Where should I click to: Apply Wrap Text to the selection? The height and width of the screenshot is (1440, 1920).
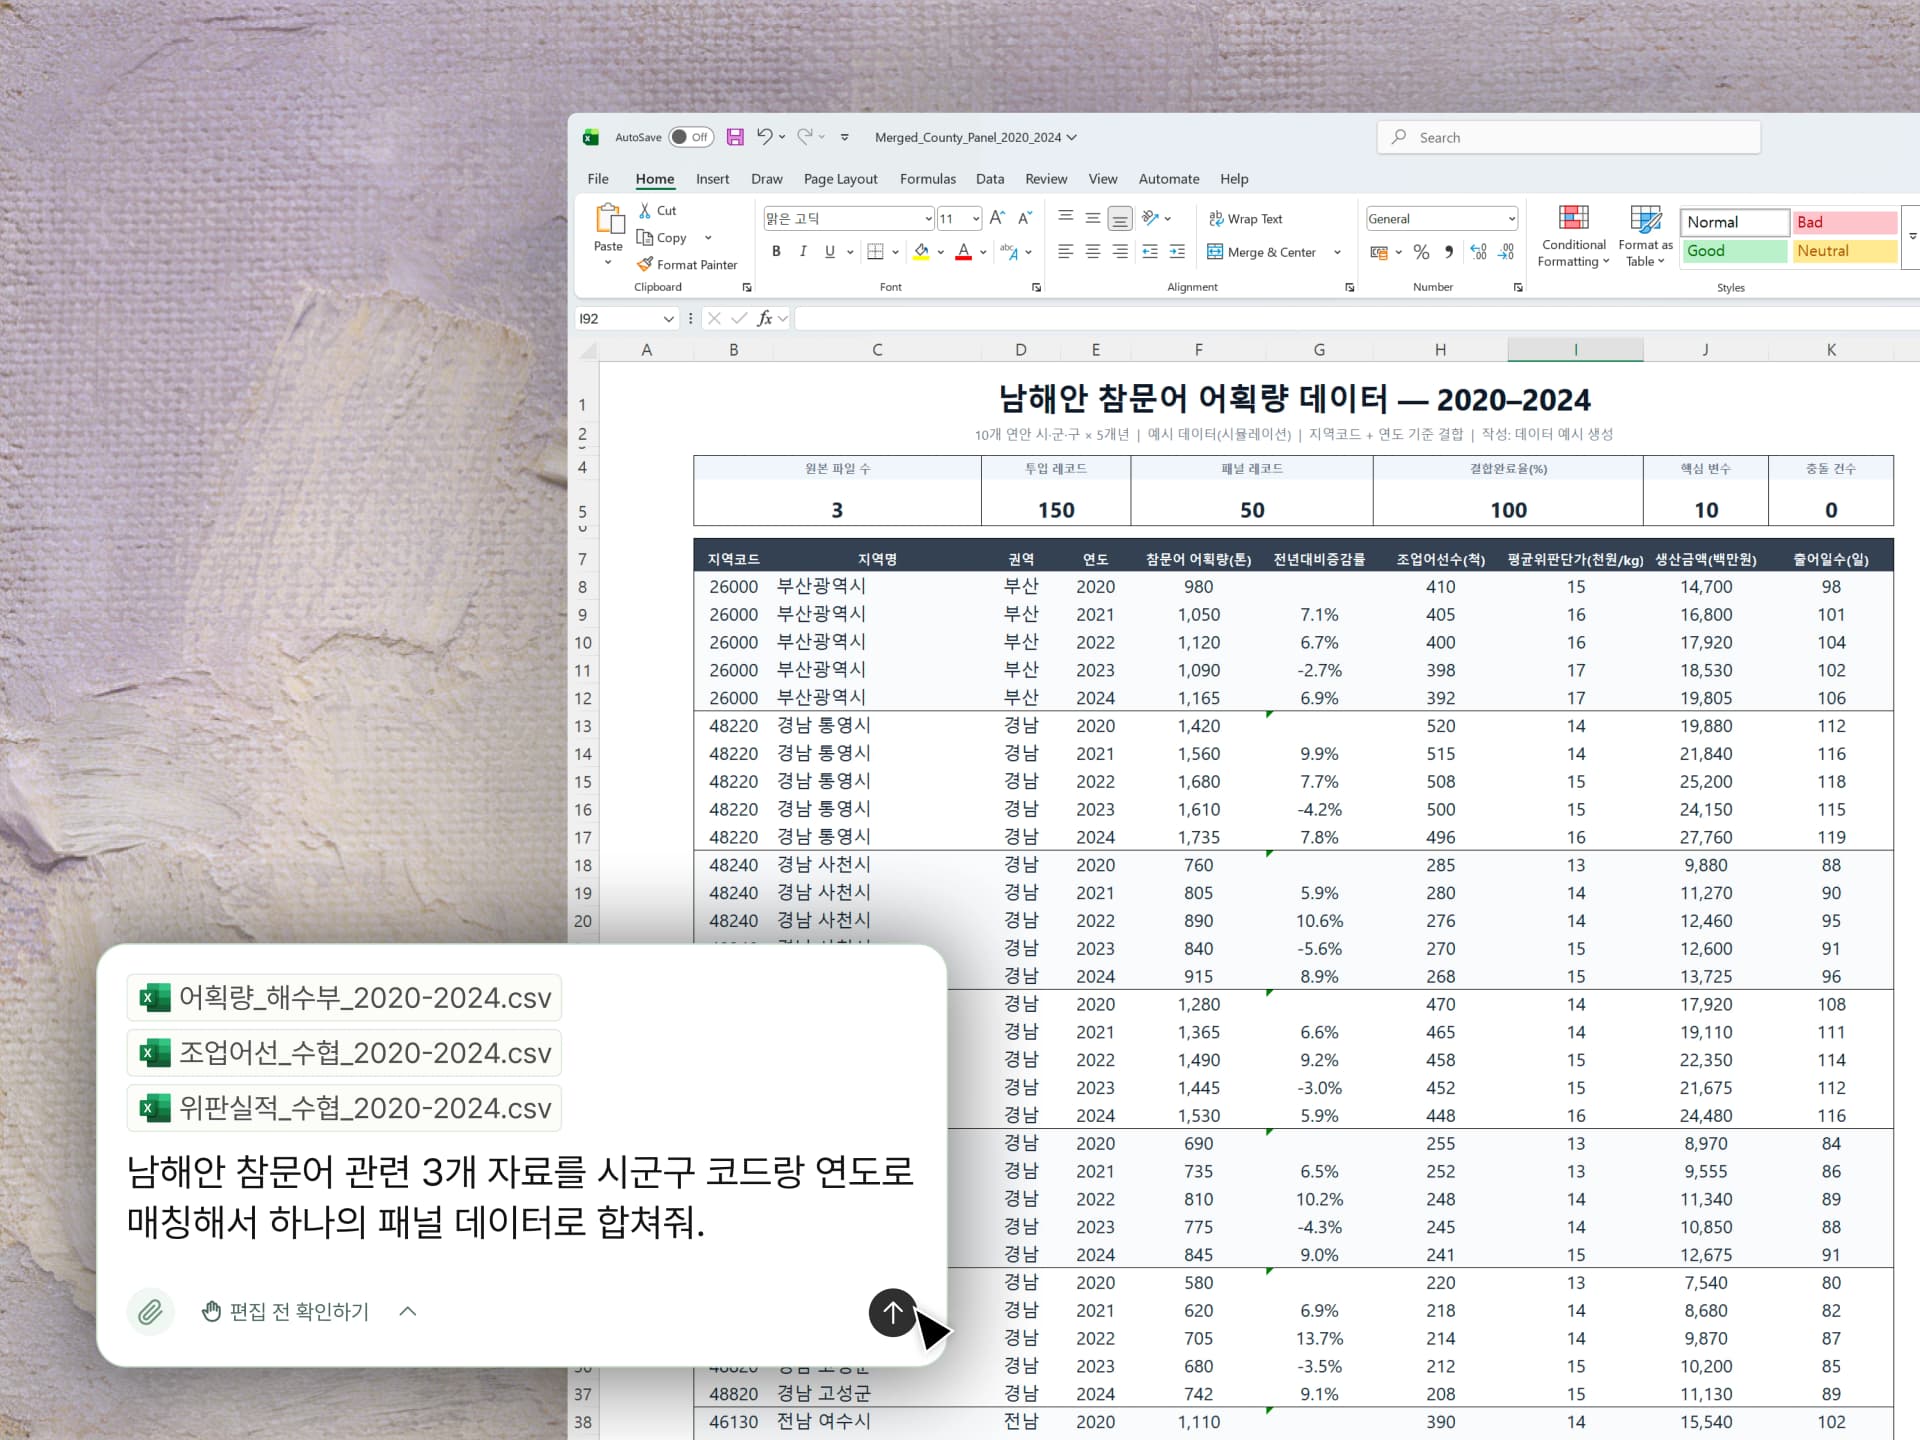[1247, 218]
